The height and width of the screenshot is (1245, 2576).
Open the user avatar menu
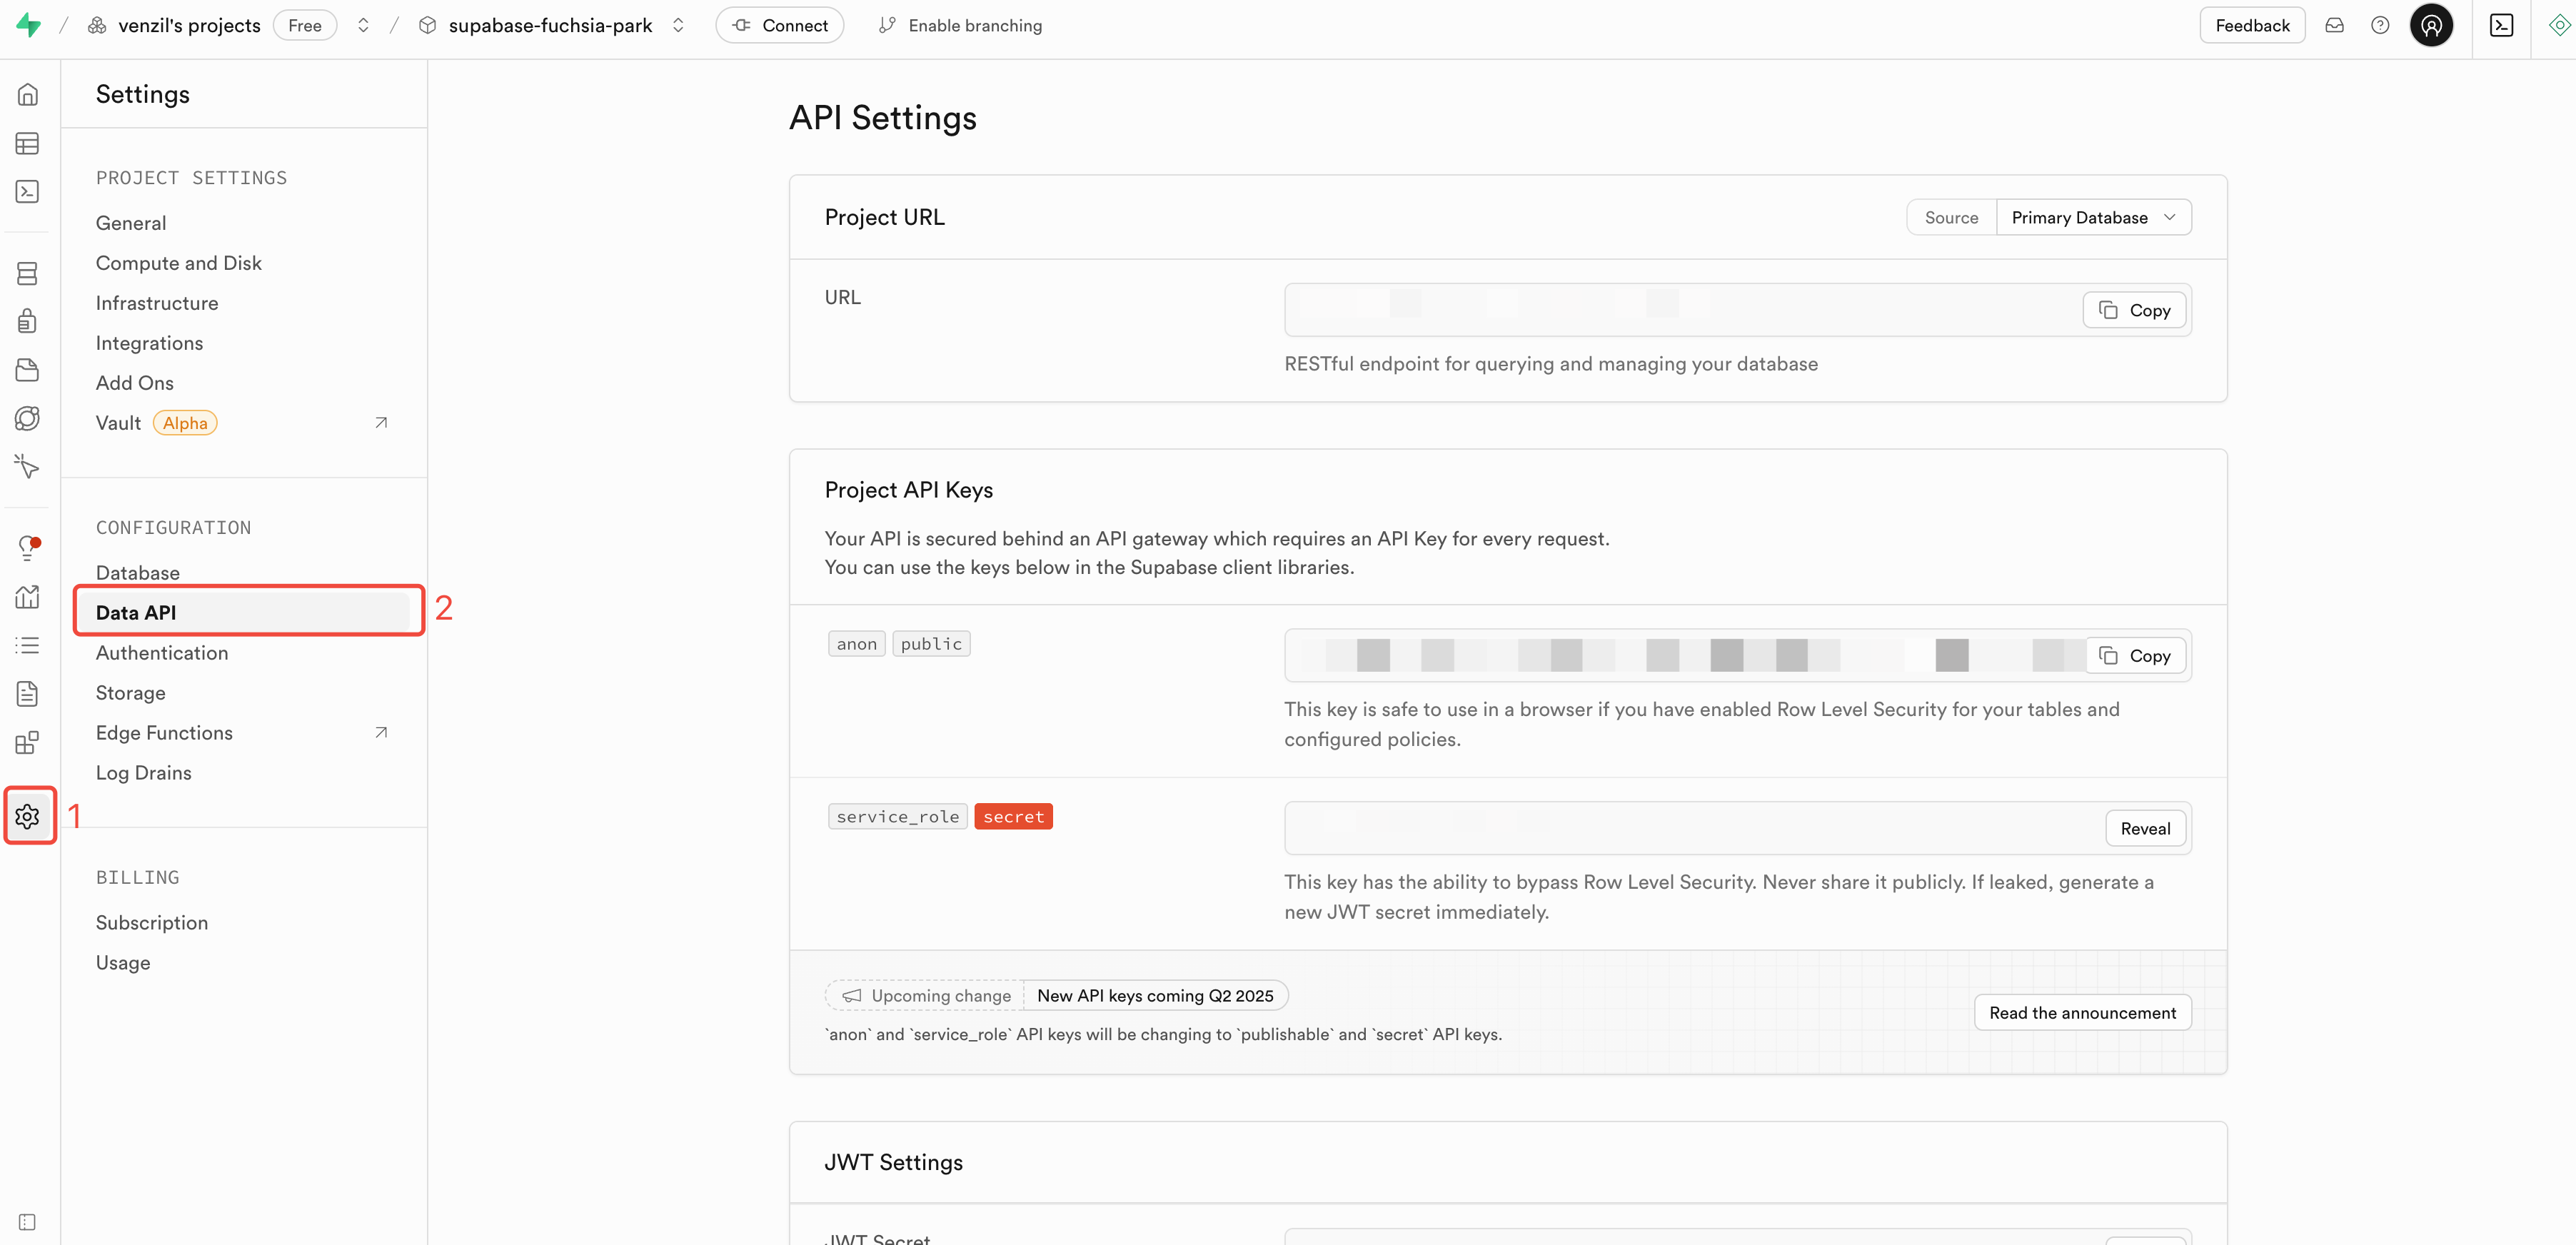[2430, 25]
